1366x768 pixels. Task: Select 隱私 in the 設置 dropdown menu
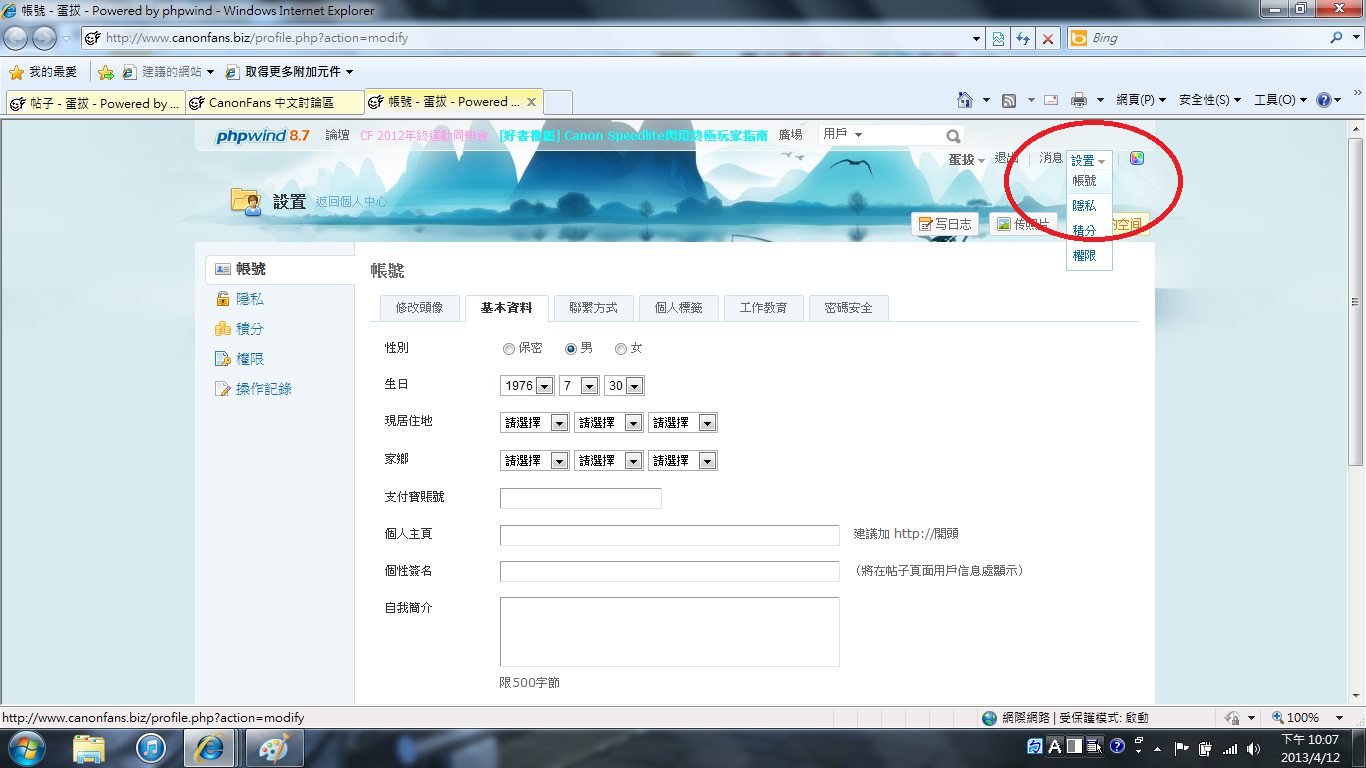(1085, 205)
